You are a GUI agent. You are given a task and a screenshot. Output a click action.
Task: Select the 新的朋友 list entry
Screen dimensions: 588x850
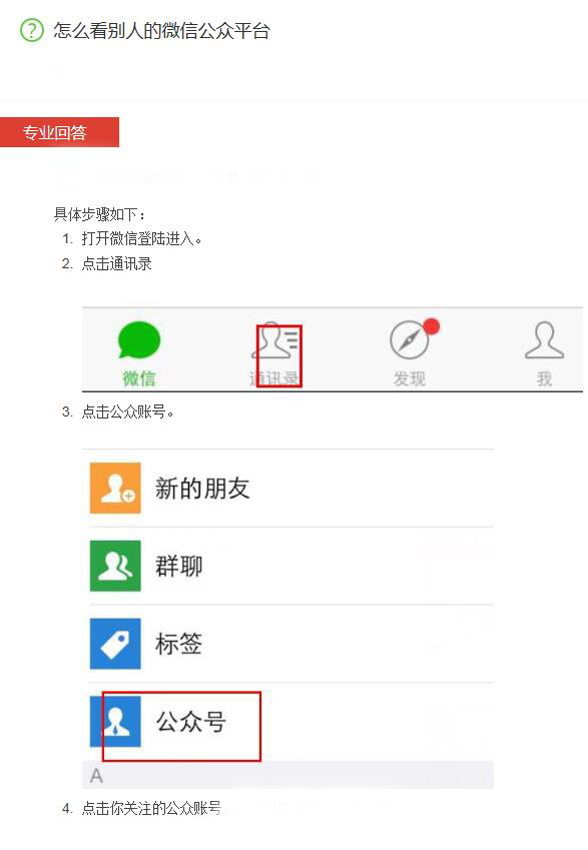pos(292,488)
